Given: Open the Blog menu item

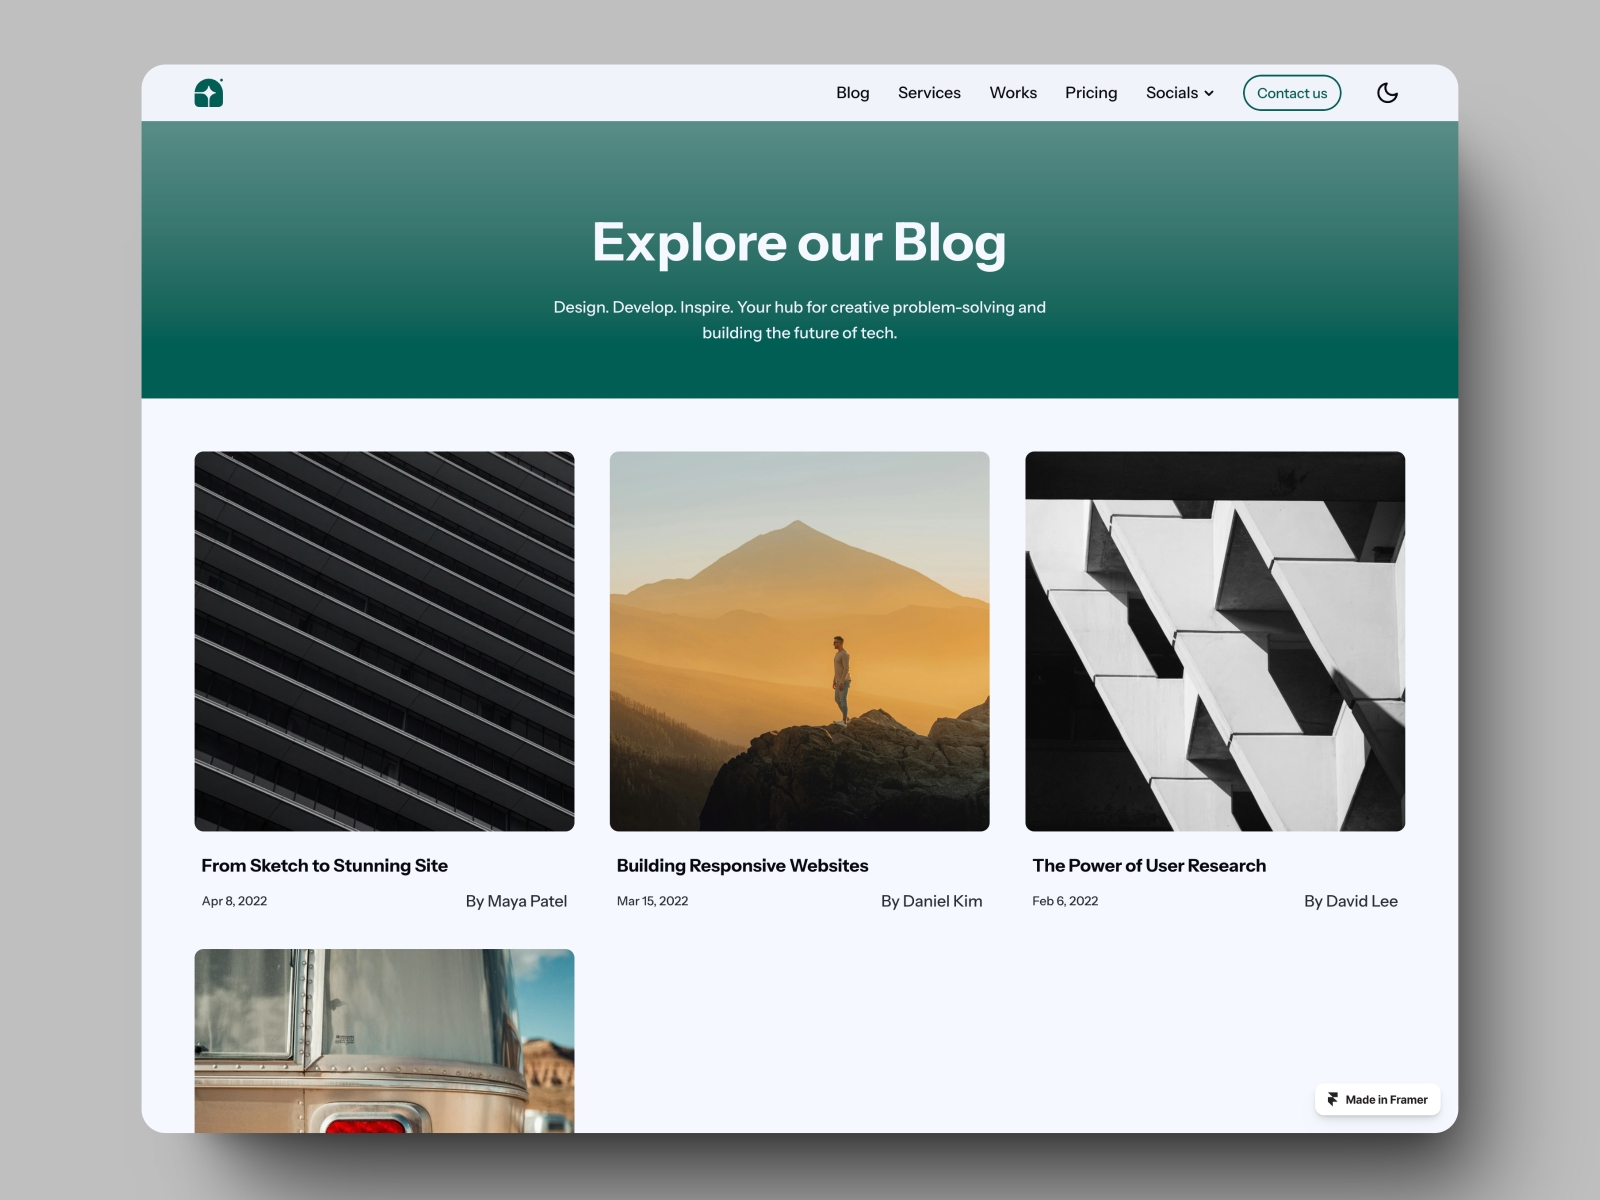Looking at the screenshot, I should (x=853, y=92).
